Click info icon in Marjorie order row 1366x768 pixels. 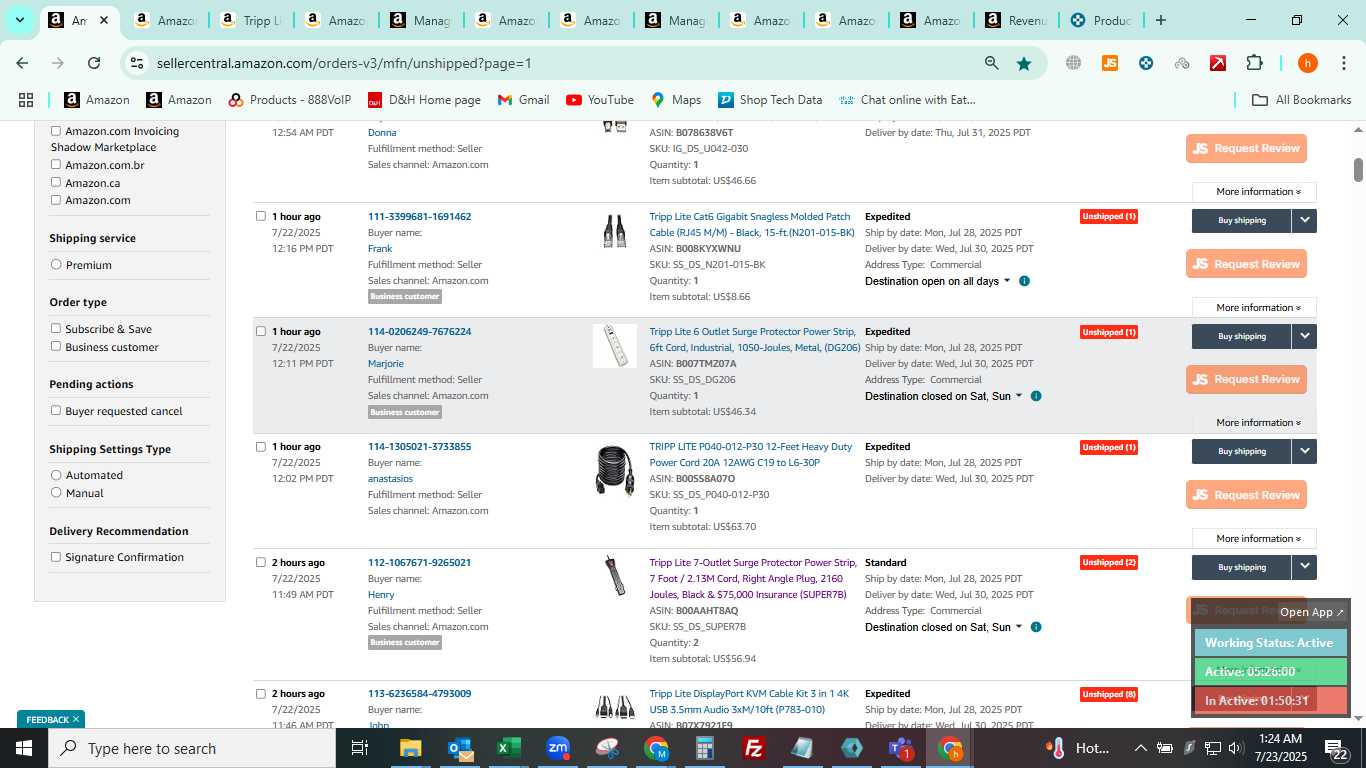pyautogui.click(x=1036, y=396)
